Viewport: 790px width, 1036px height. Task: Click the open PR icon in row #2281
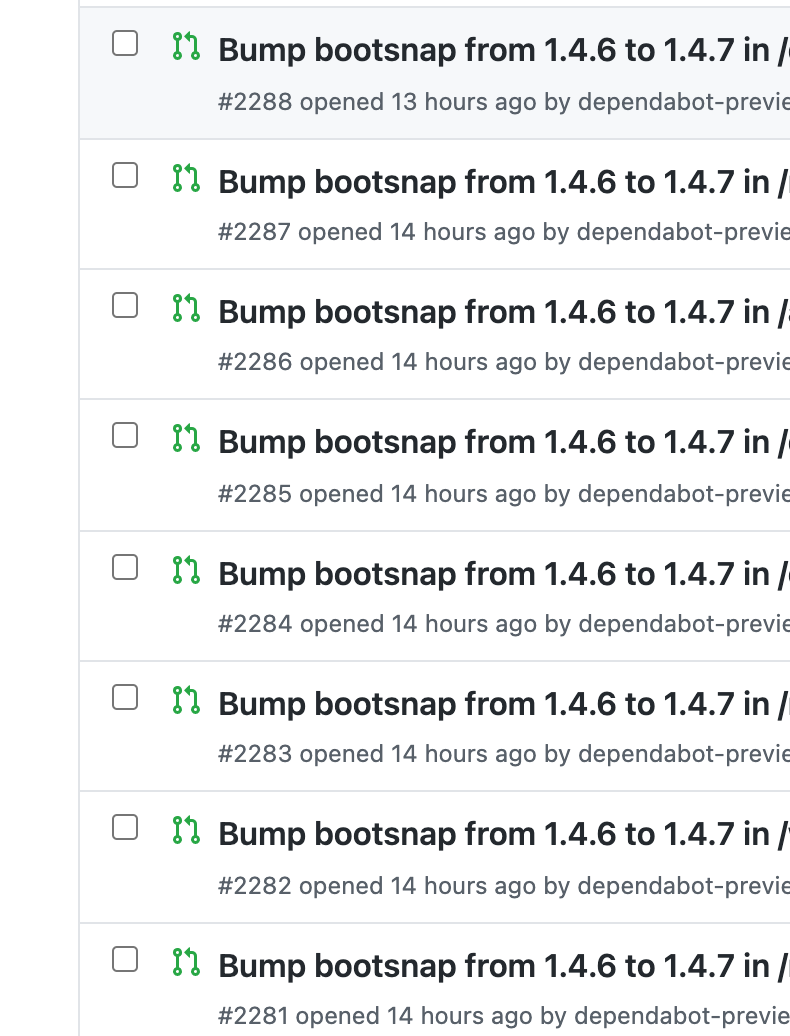186,963
